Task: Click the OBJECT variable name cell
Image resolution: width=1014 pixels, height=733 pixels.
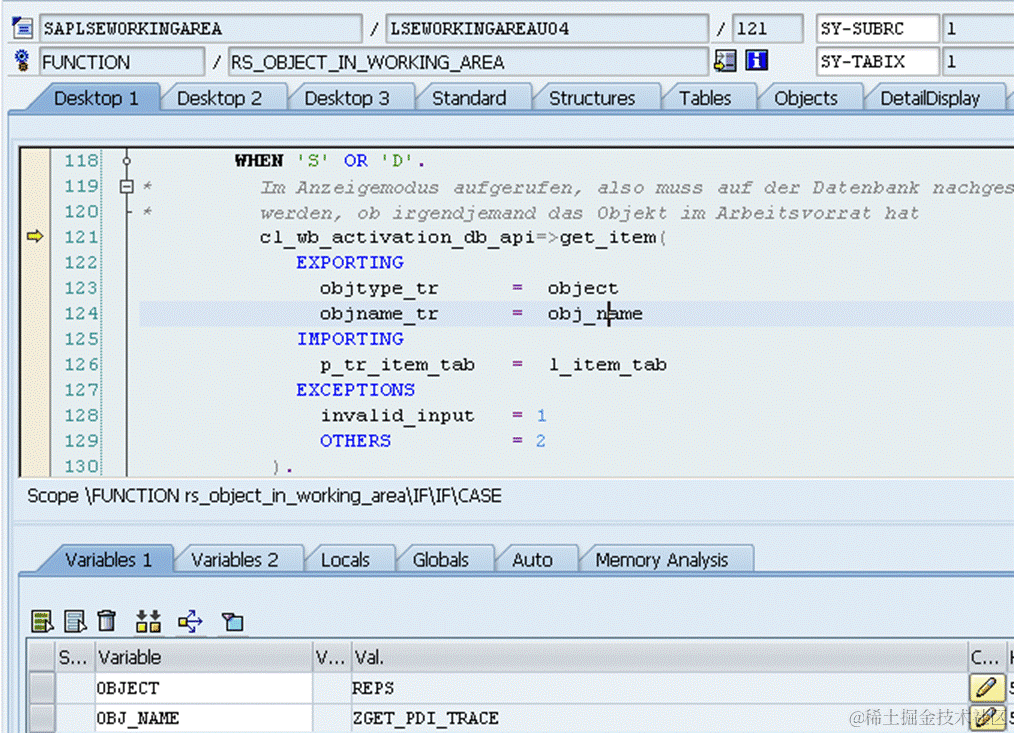Action: click(x=204, y=688)
